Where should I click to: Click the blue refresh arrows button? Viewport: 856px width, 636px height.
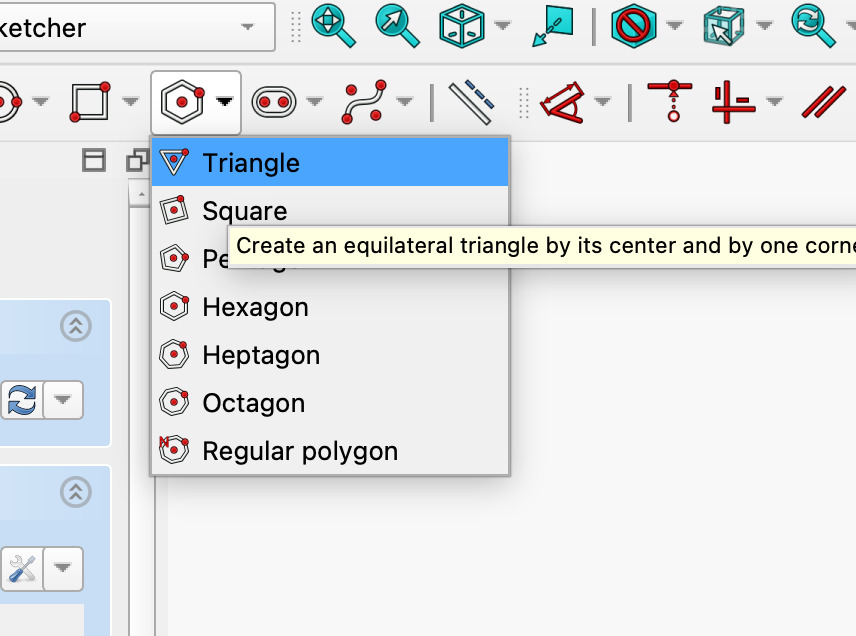click(22, 400)
